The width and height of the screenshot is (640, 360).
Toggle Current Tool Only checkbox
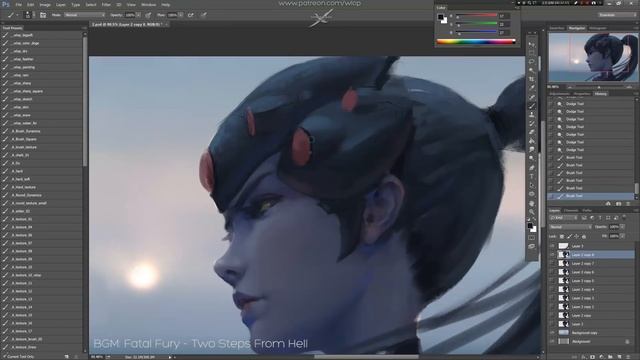click(x=4, y=357)
